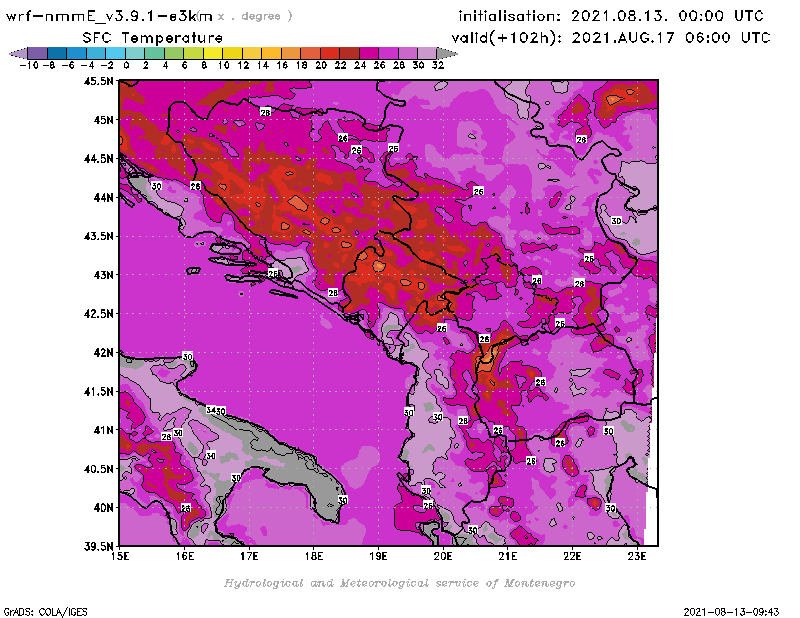The width and height of the screenshot is (800, 618).
Task: Click the orchid 28 to 30 legend swatch
Action: point(408,53)
